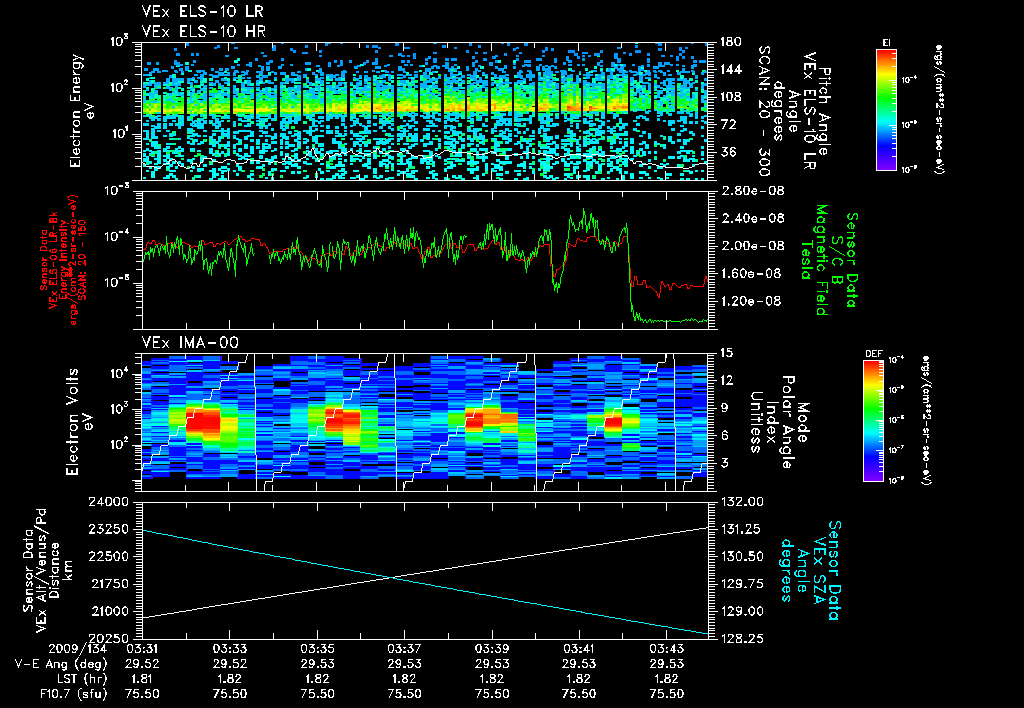Click the 20250 altitude axis tick
1024x708 pixels.
tap(108, 639)
